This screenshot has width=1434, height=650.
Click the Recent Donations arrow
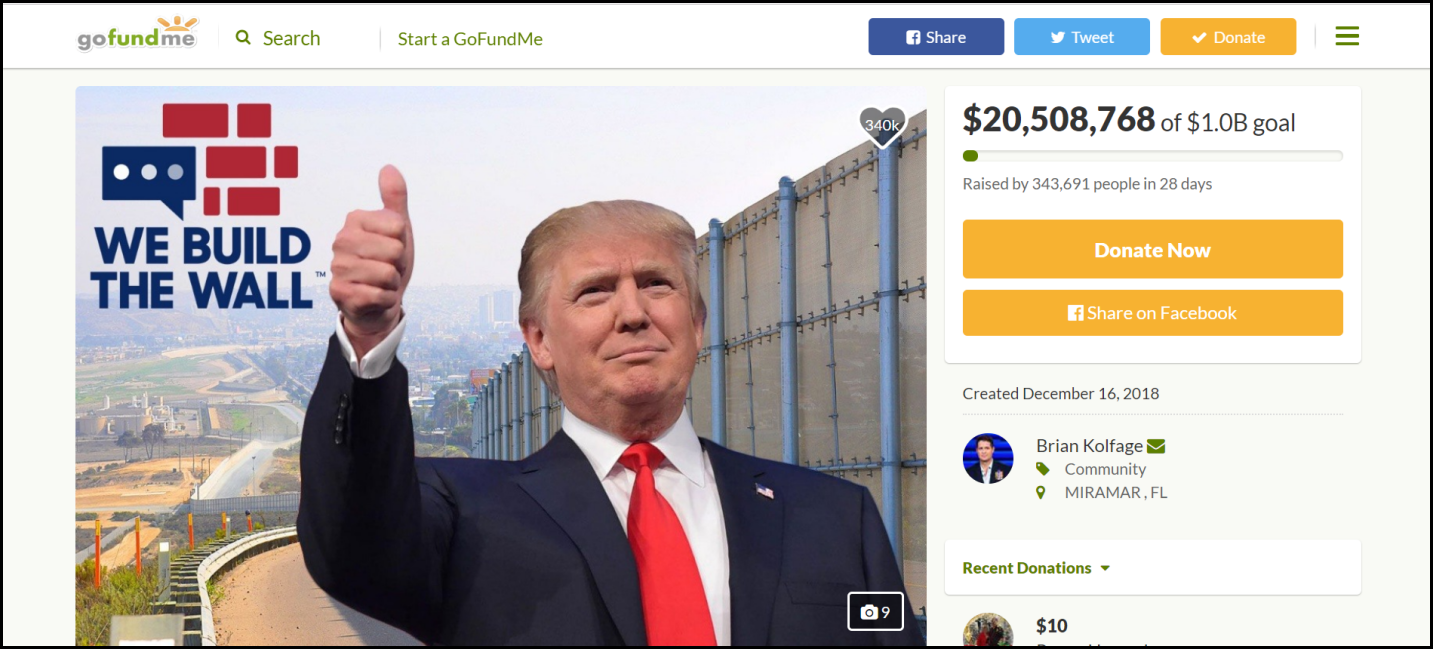[1105, 568]
